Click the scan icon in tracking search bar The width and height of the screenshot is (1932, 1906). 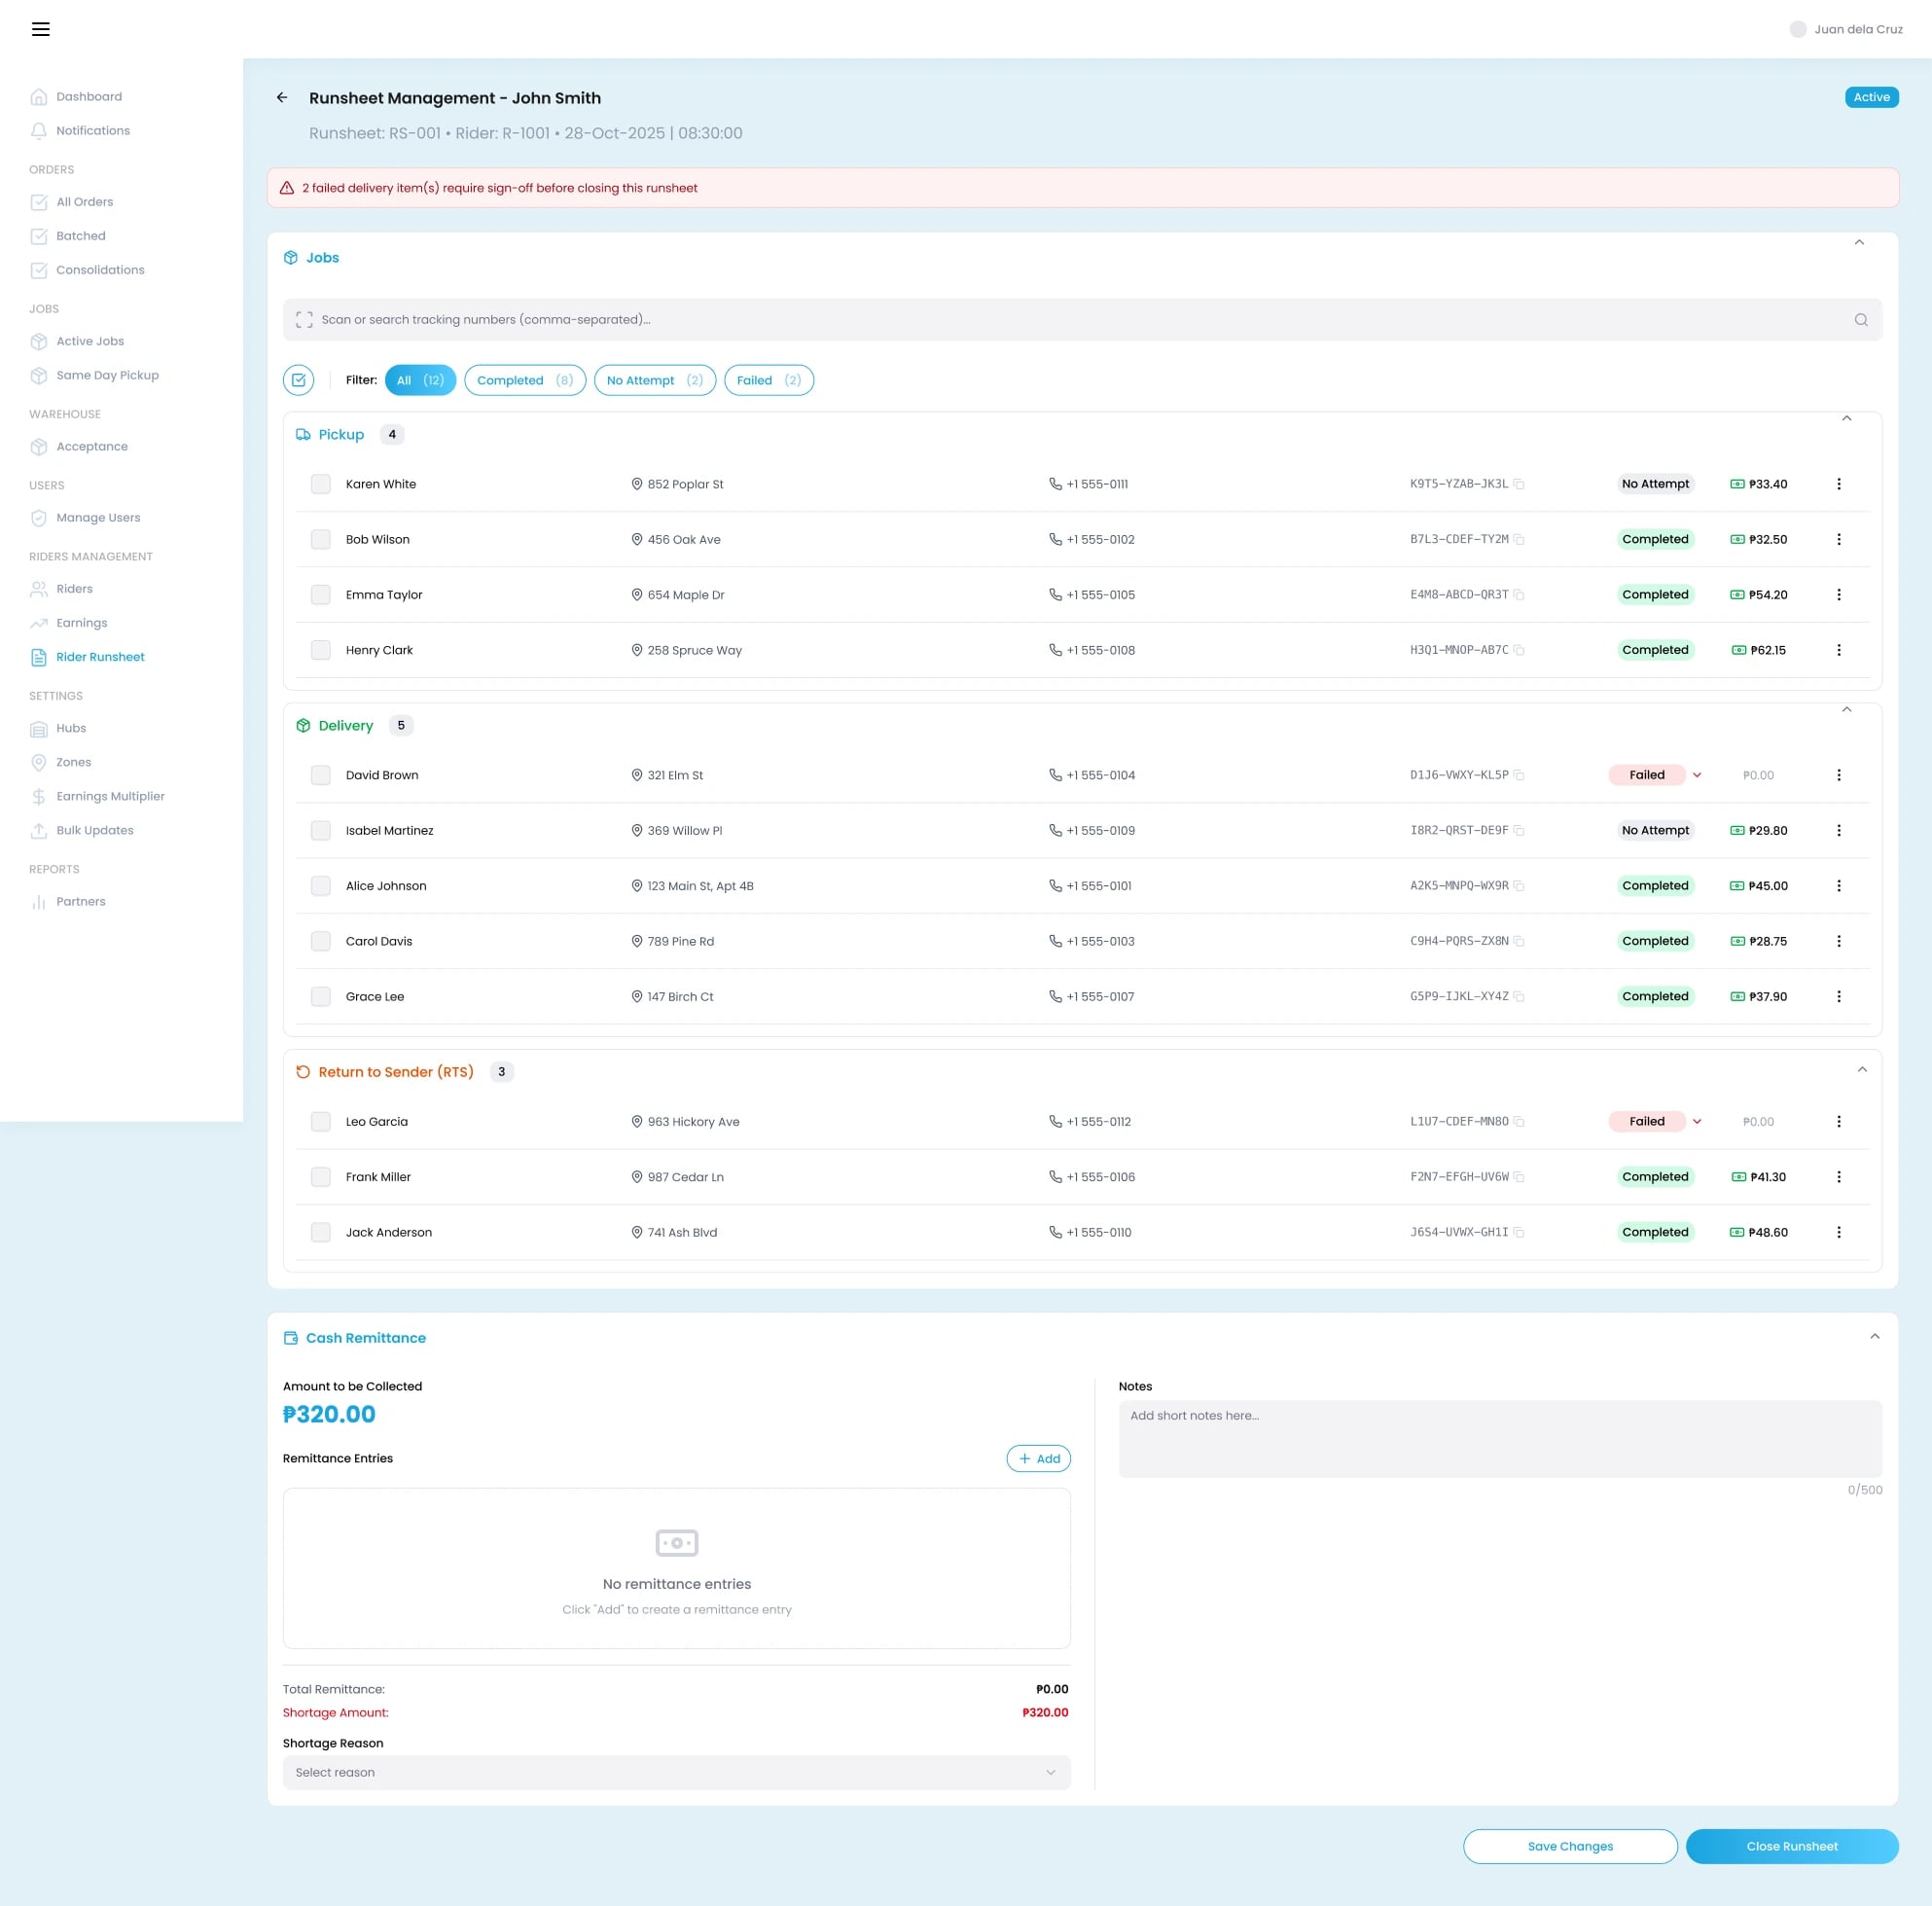pos(304,320)
